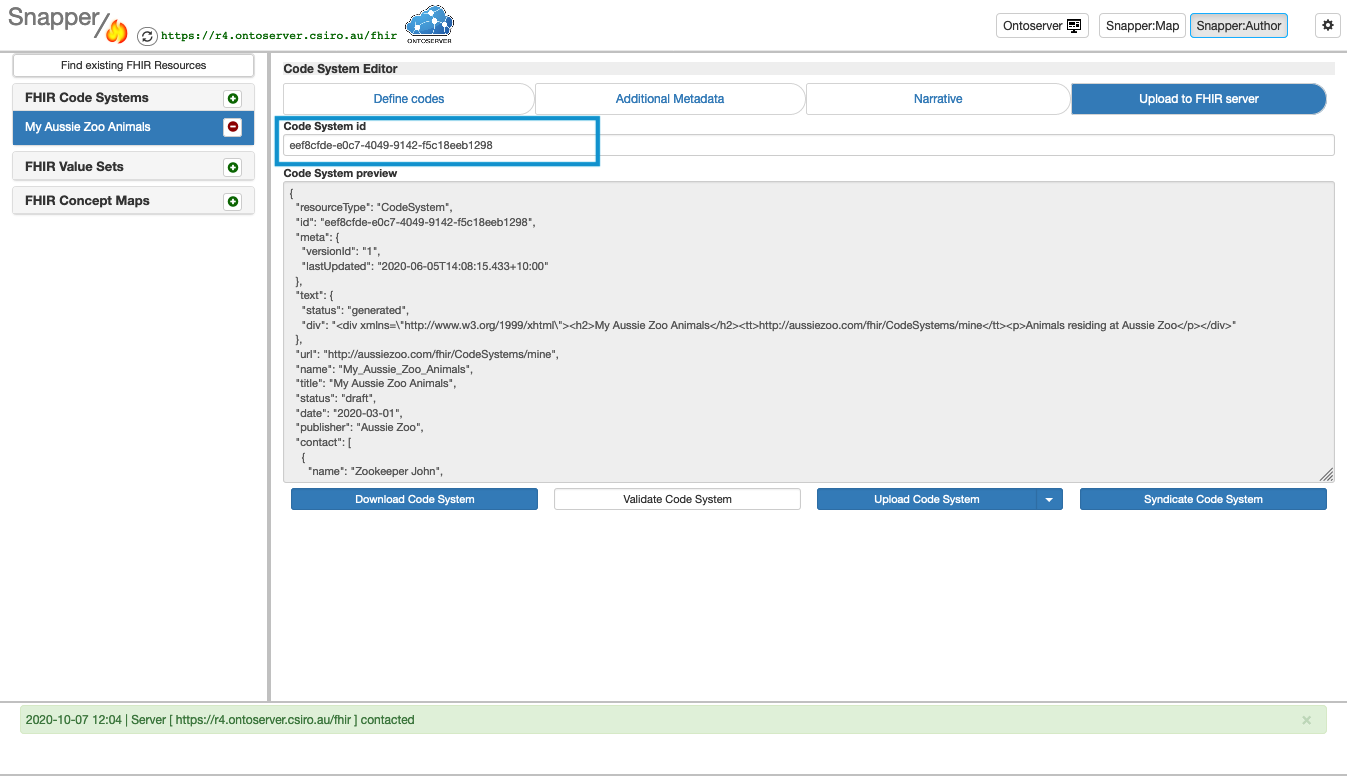Expand FHIR Concept Maps section header
The image size is (1347, 777).
(133, 201)
